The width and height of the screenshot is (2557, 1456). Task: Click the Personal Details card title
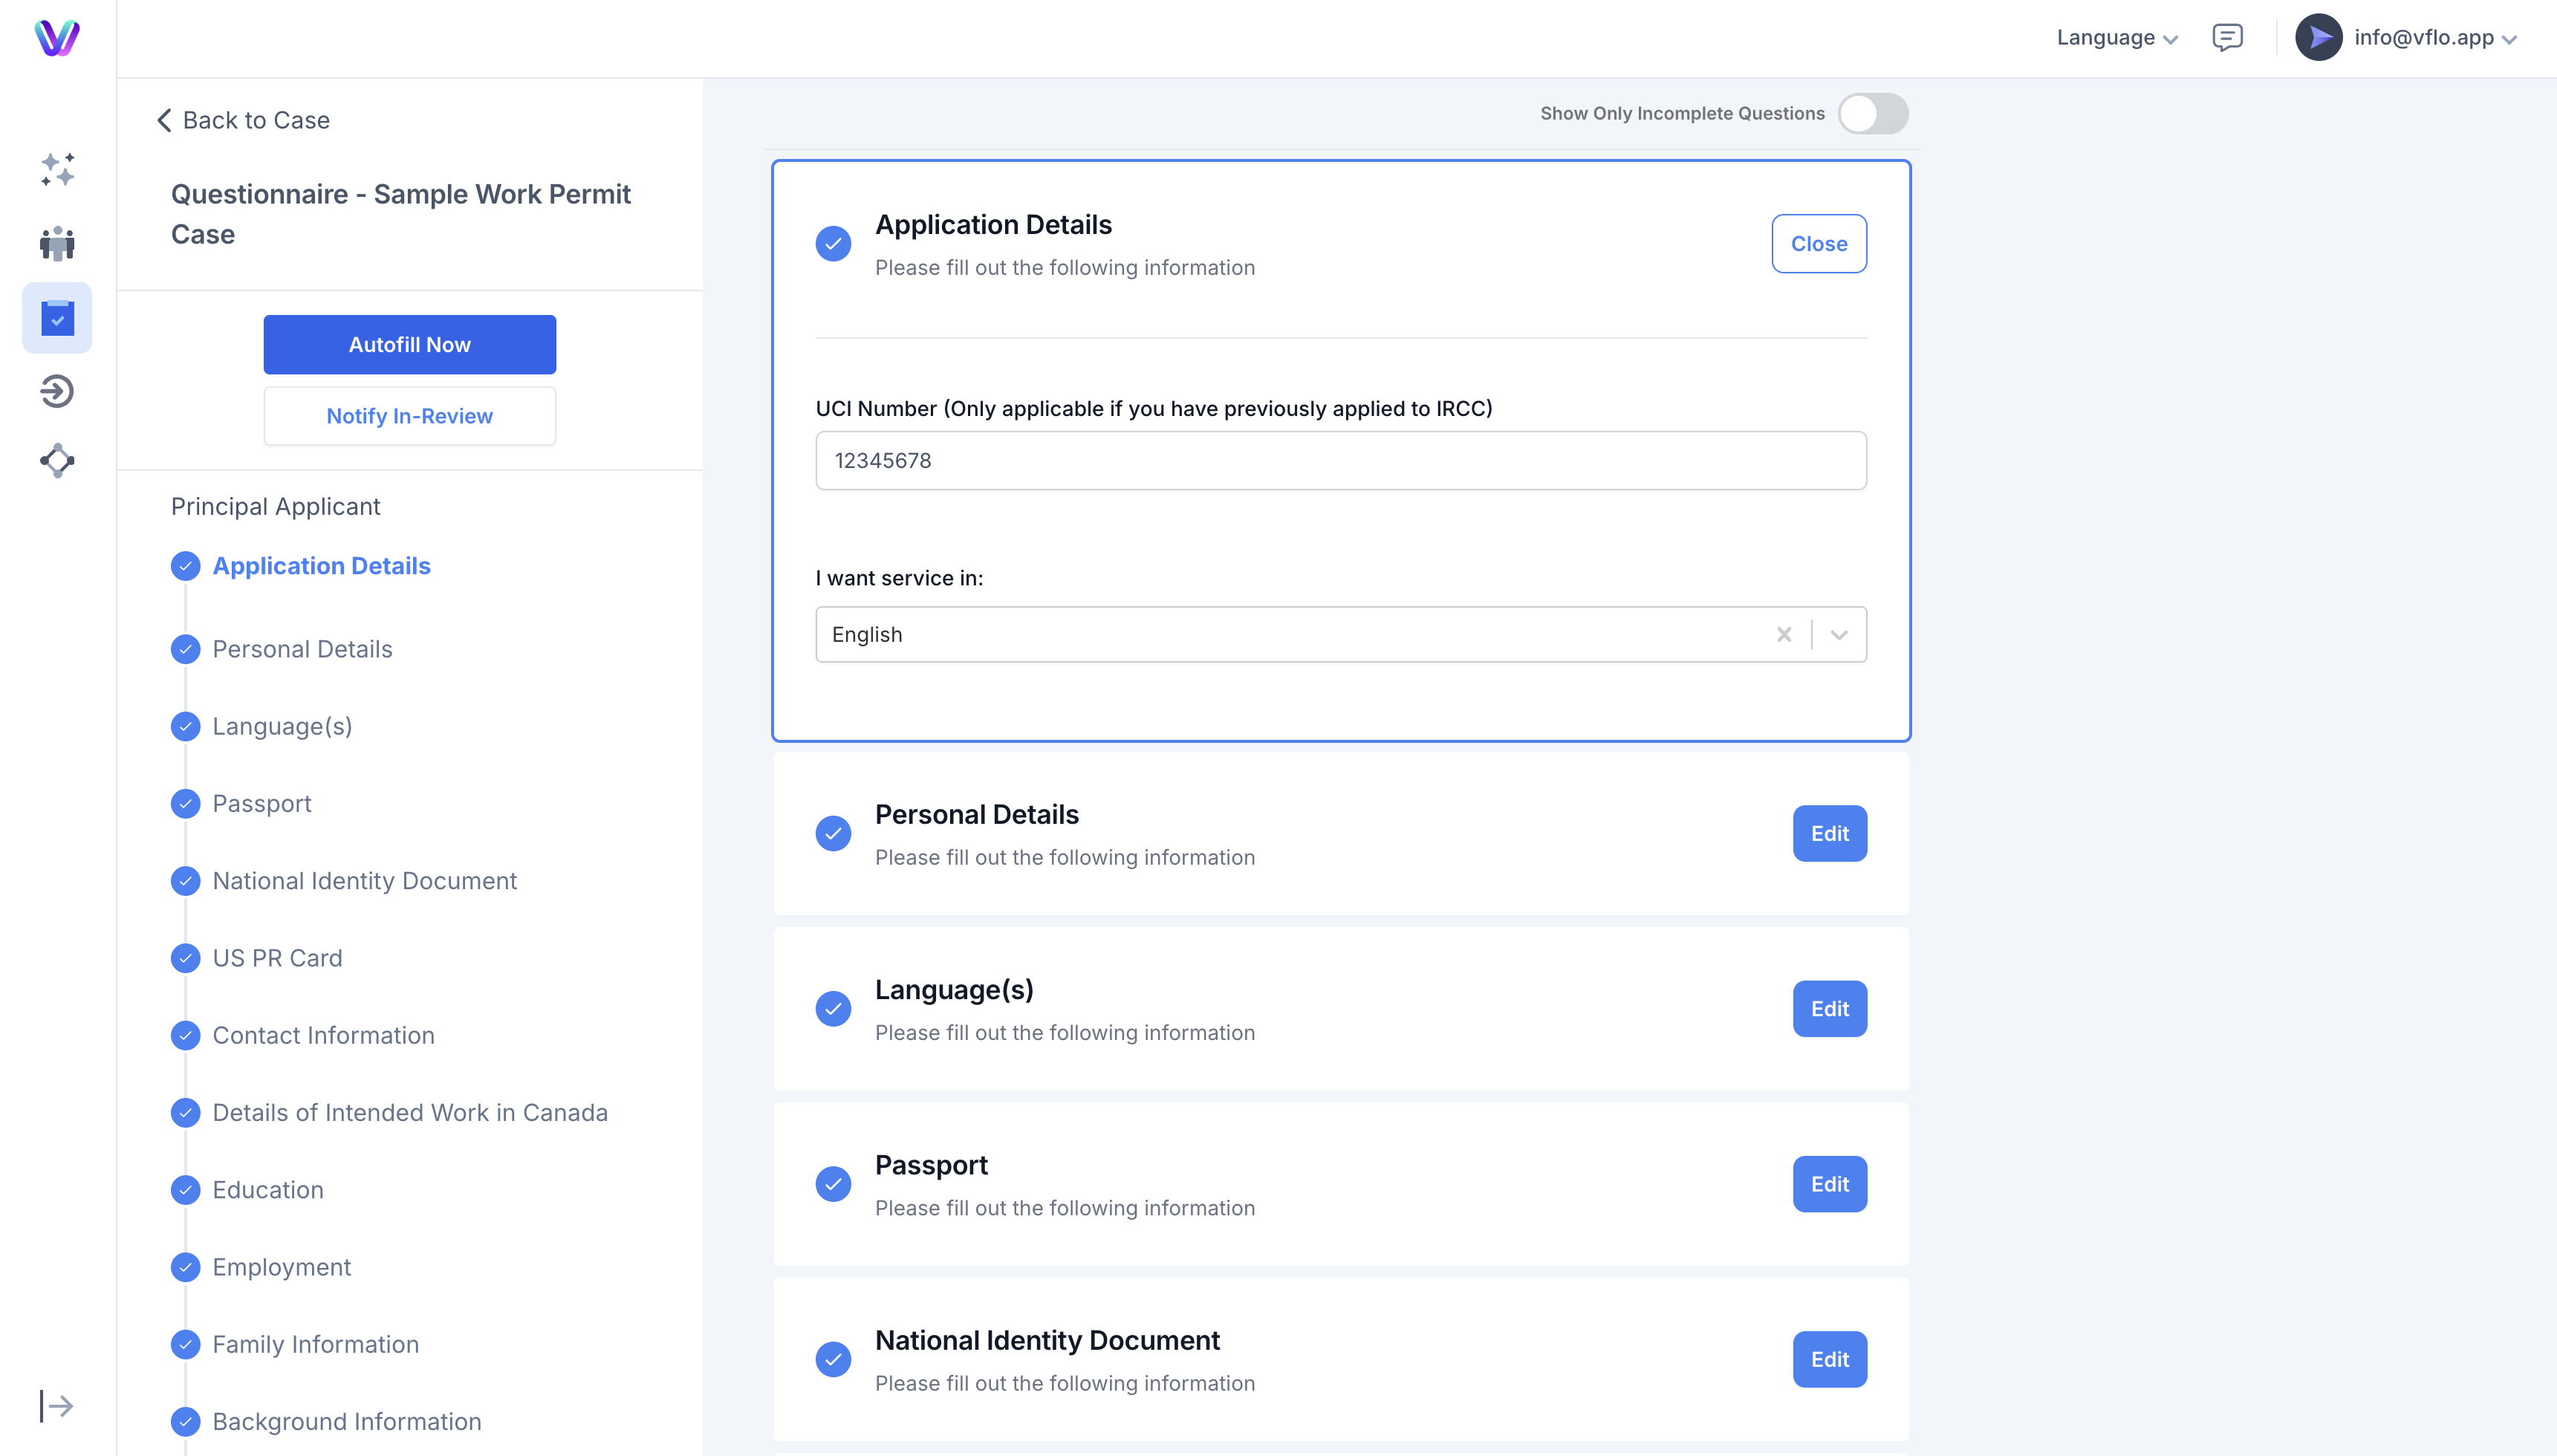click(x=977, y=815)
